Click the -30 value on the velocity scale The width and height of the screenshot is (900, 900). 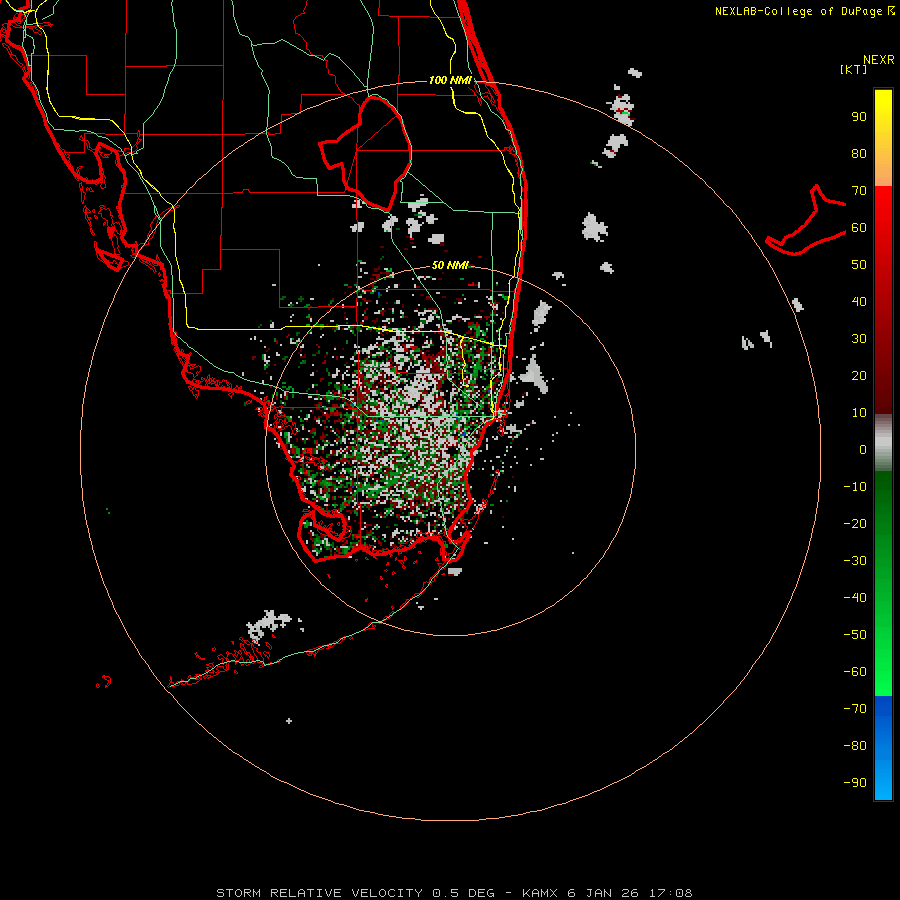click(855, 561)
